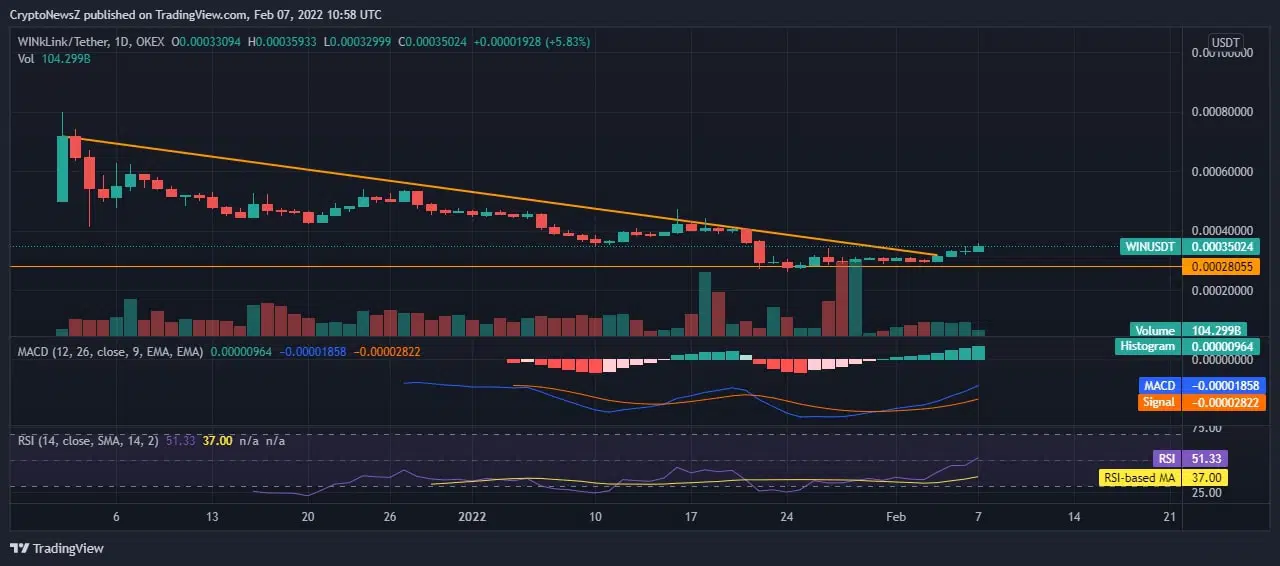Click the blue MACD axis label
The height and width of the screenshot is (566, 1280).
(x=1159, y=385)
